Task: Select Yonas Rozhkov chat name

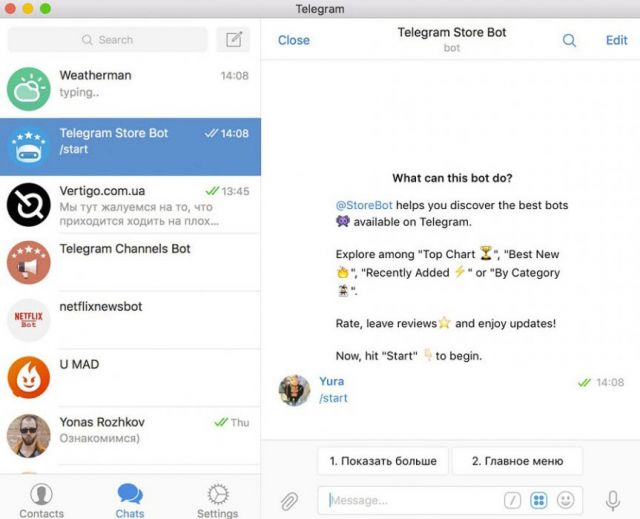Action: click(102, 422)
